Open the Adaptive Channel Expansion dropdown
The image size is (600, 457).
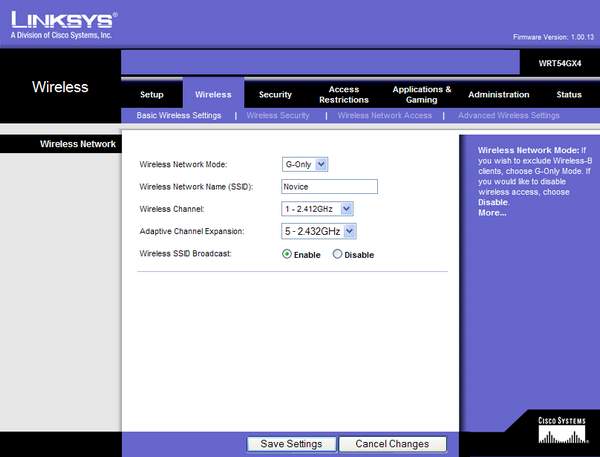click(319, 231)
